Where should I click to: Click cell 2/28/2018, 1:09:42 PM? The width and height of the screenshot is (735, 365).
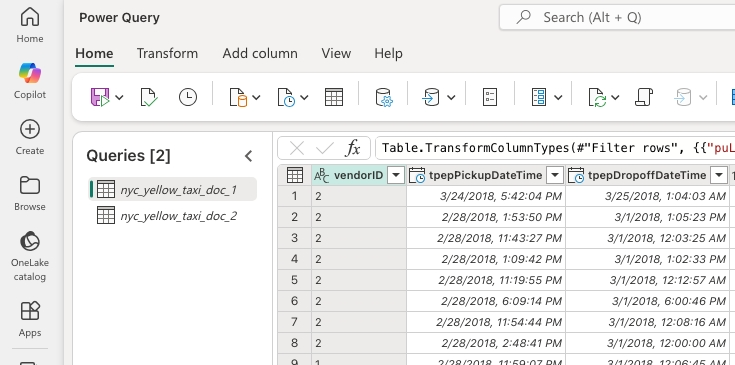pos(486,259)
